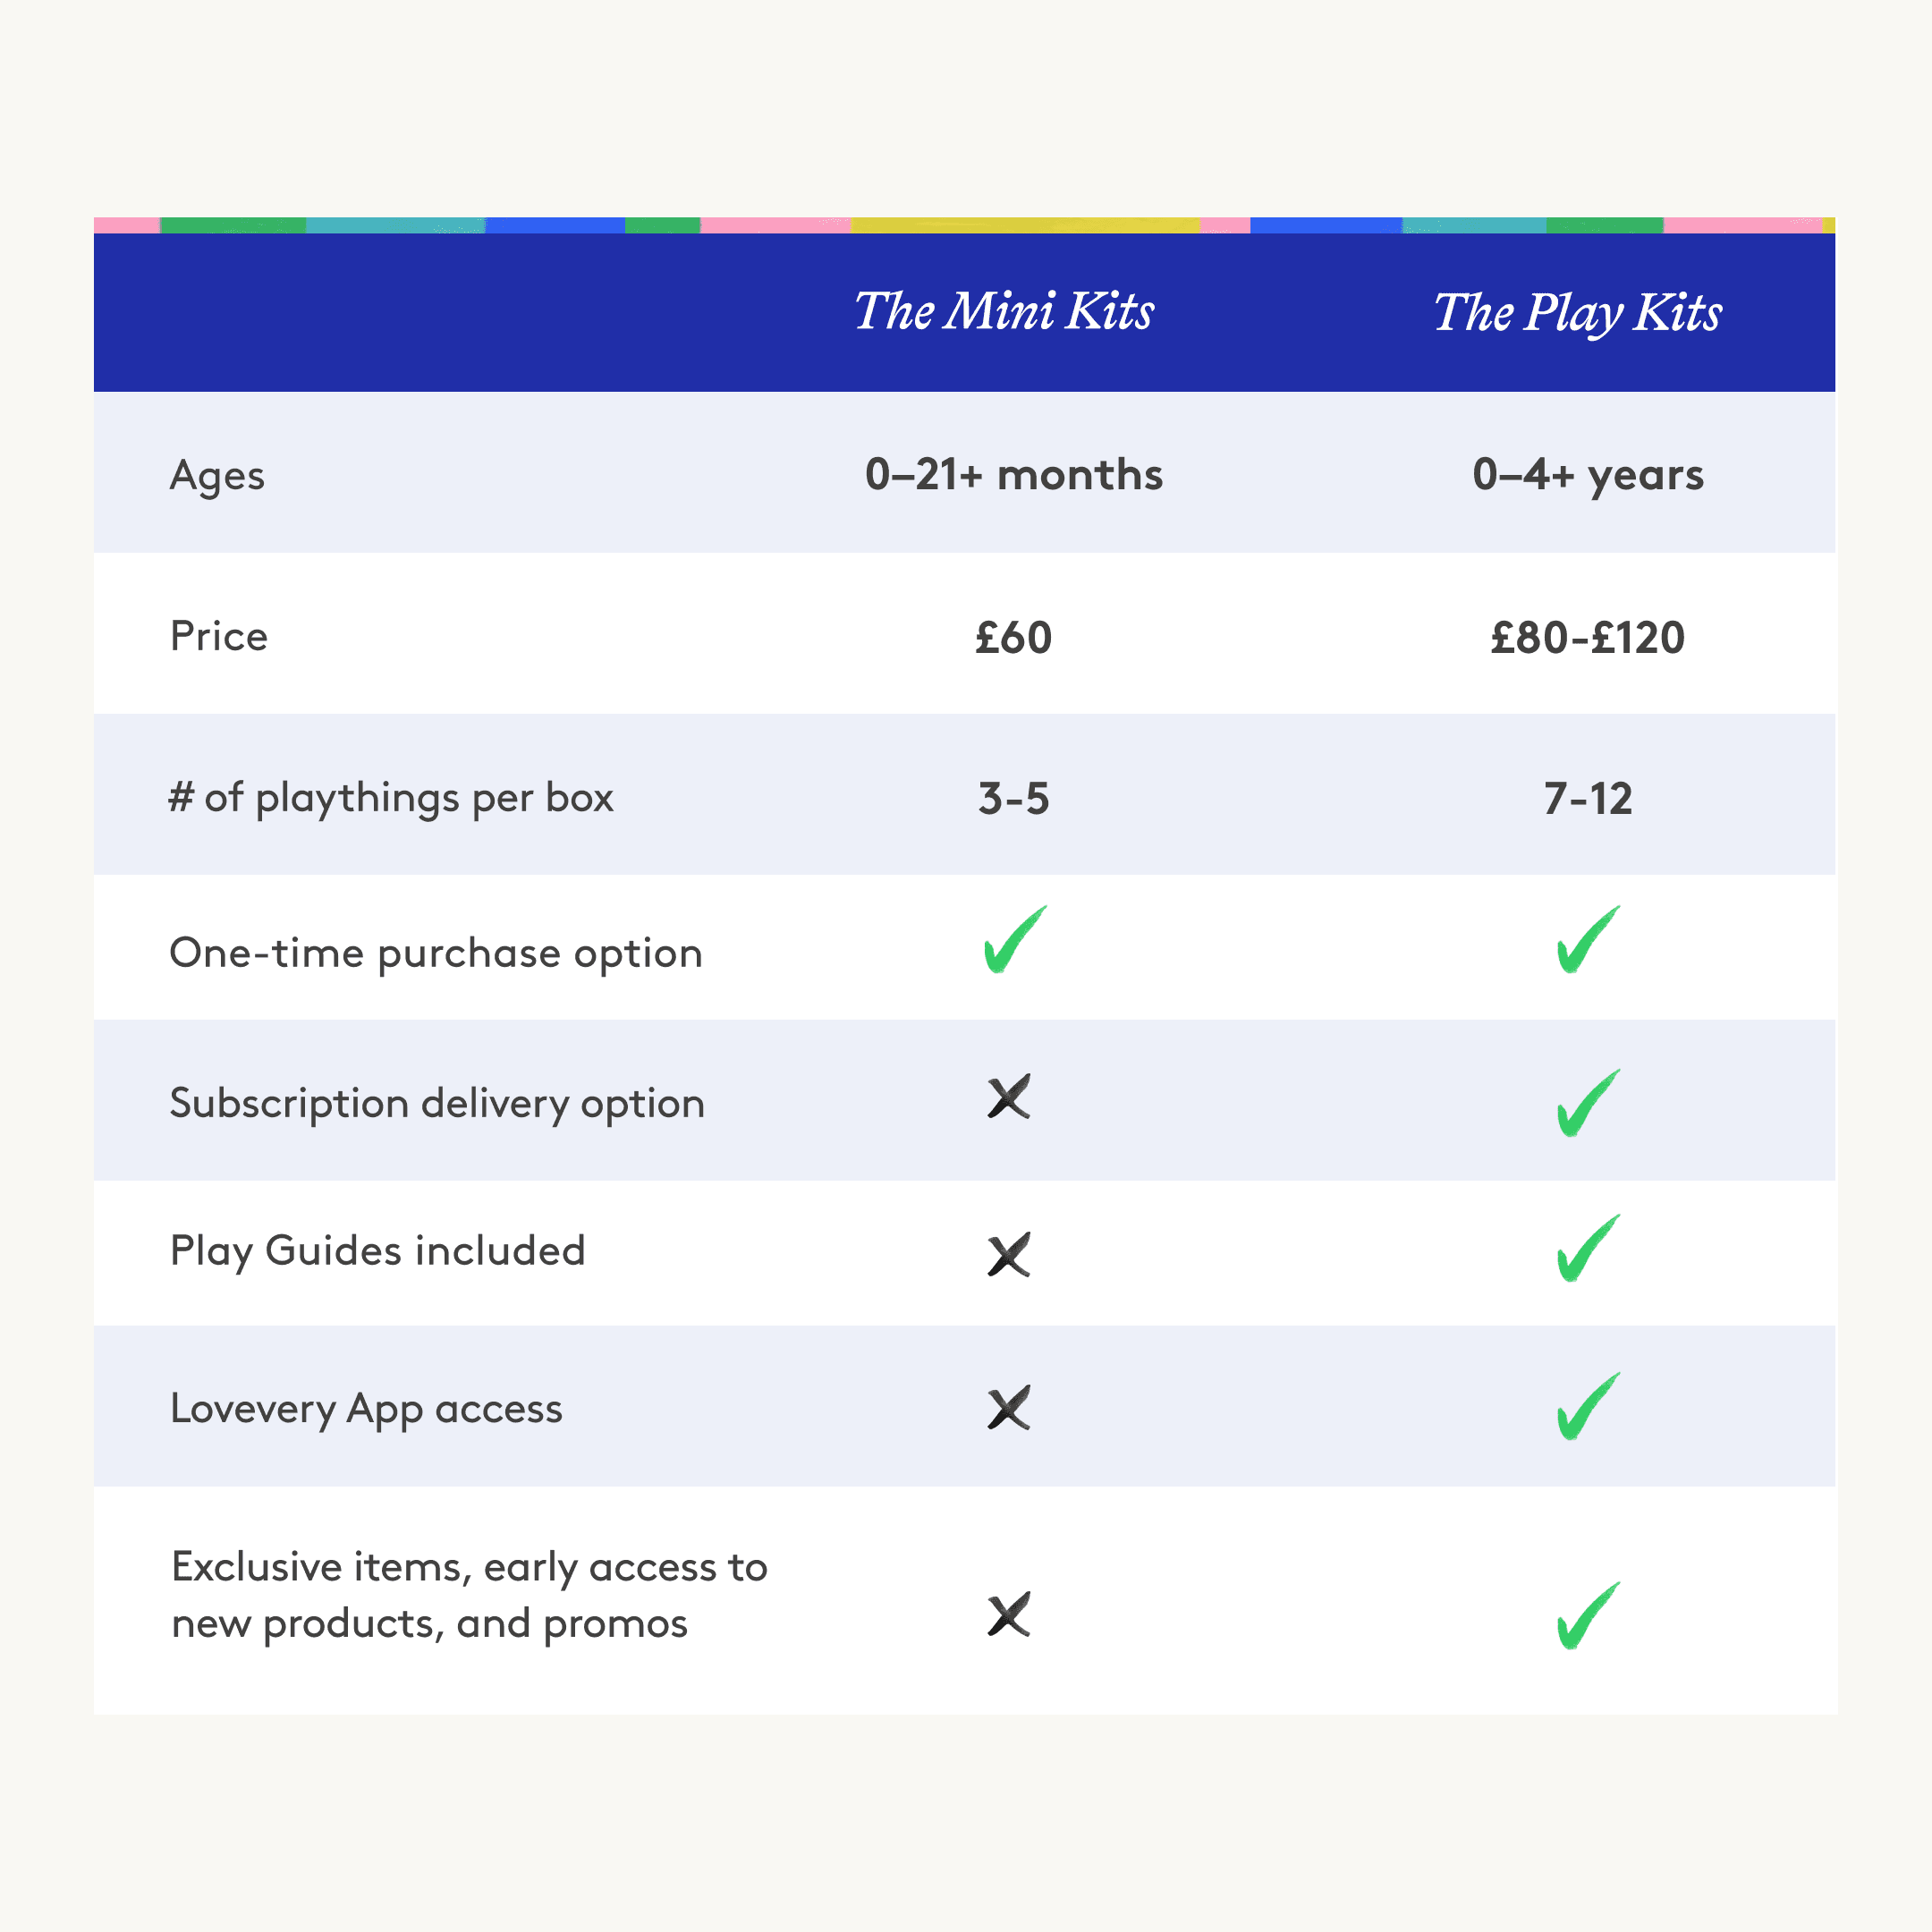The height and width of the screenshot is (1932, 1932).
Task: Click Mini Kits subscription delivery X mark
Action: 1009,1098
